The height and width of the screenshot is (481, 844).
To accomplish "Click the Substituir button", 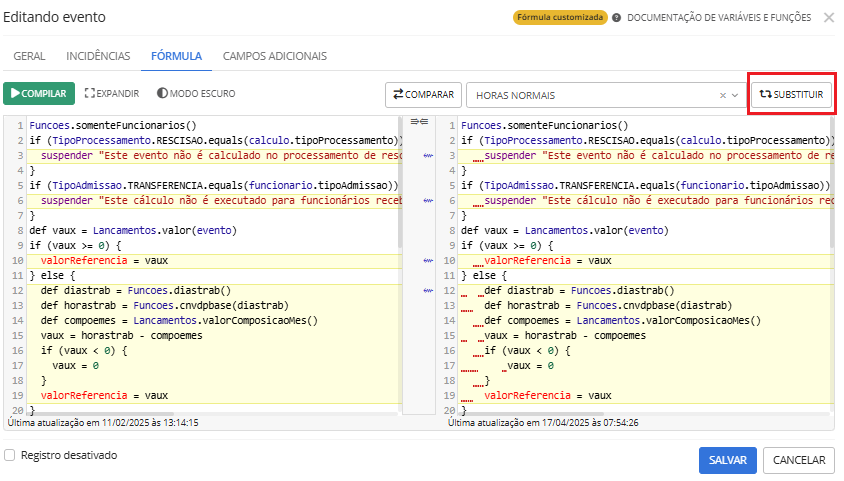I will tap(791, 95).
